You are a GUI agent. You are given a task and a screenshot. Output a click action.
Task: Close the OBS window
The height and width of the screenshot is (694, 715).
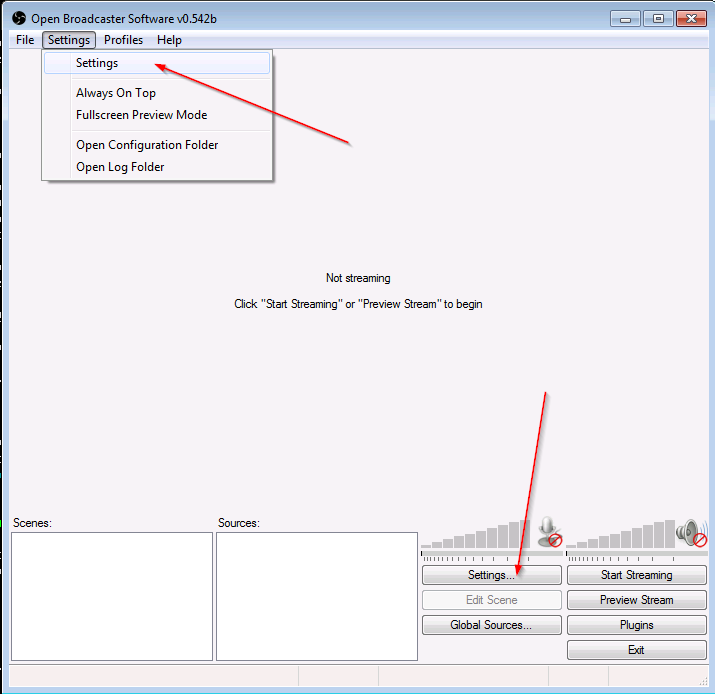[x=691, y=19]
